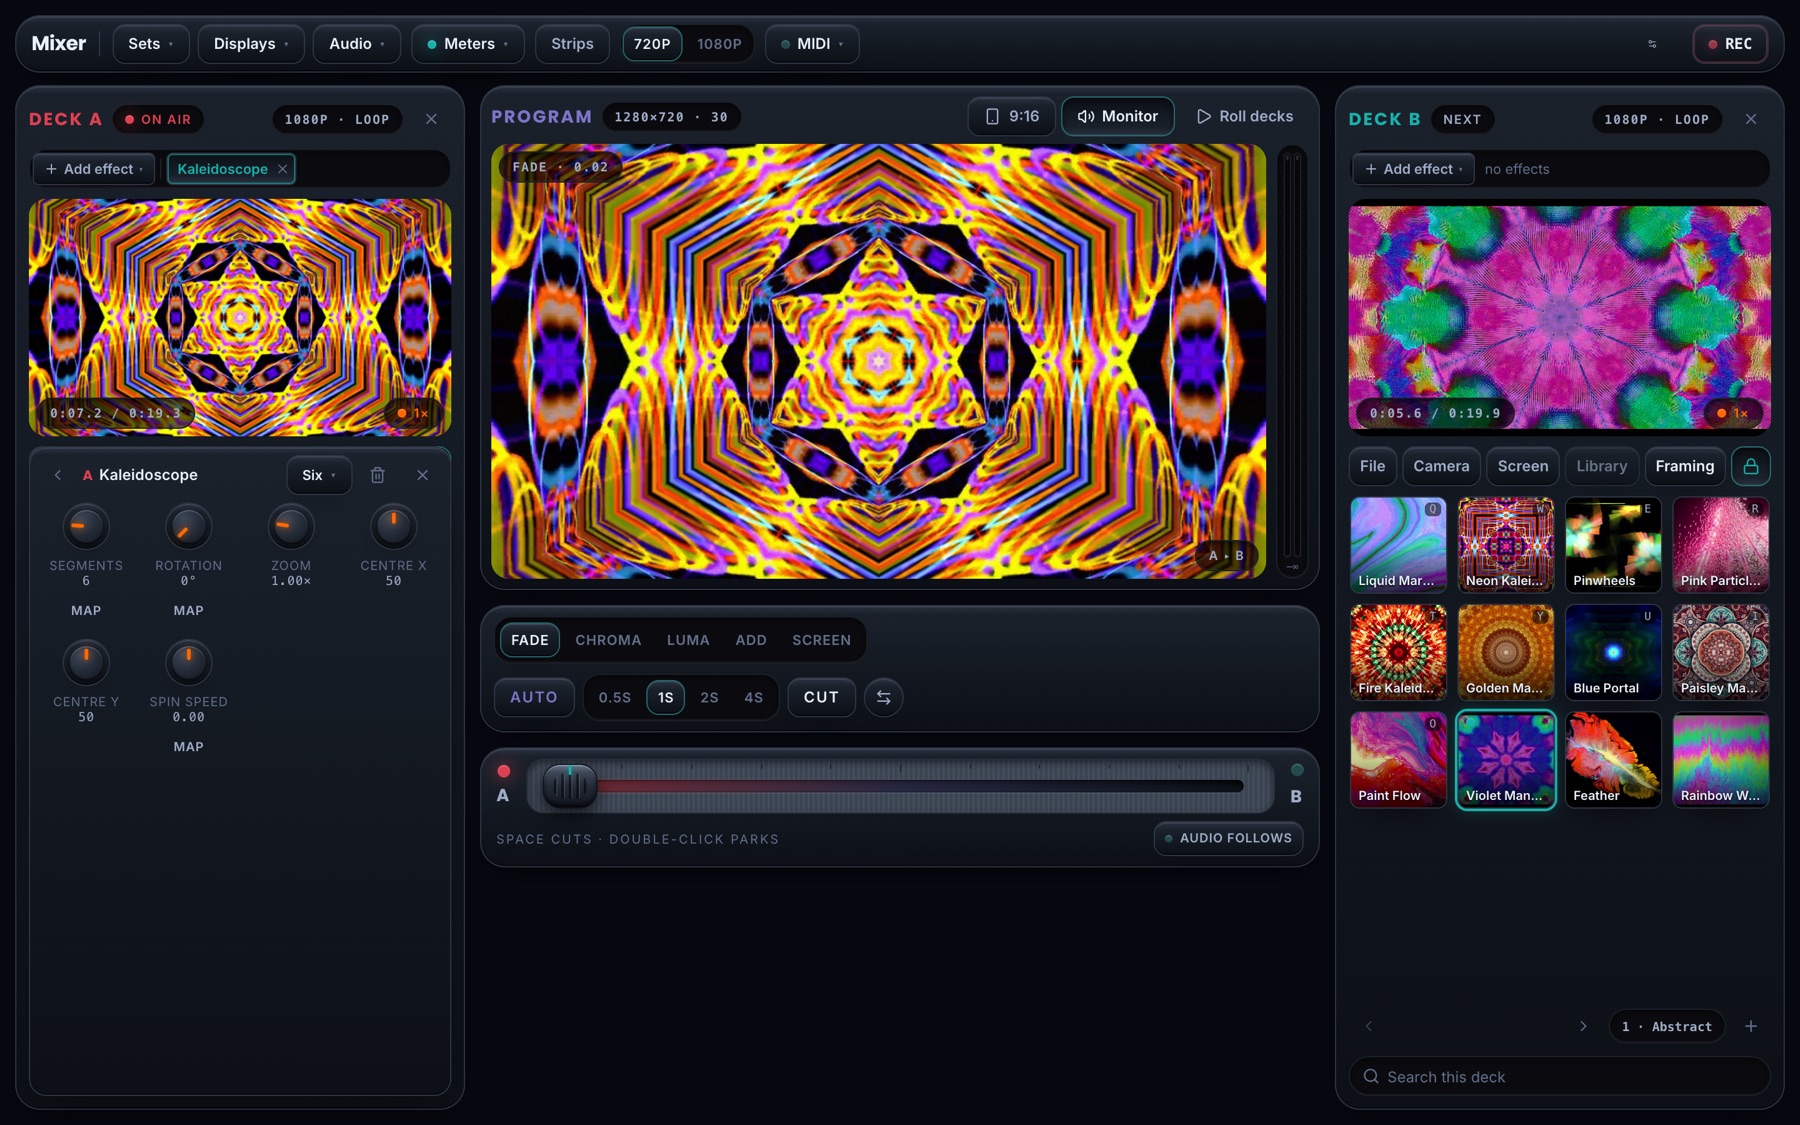Image resolution: width=1800 pixels, height=1125 pixels.
Task: Click the Search this deck field
Action: tap(1559, 1077)
